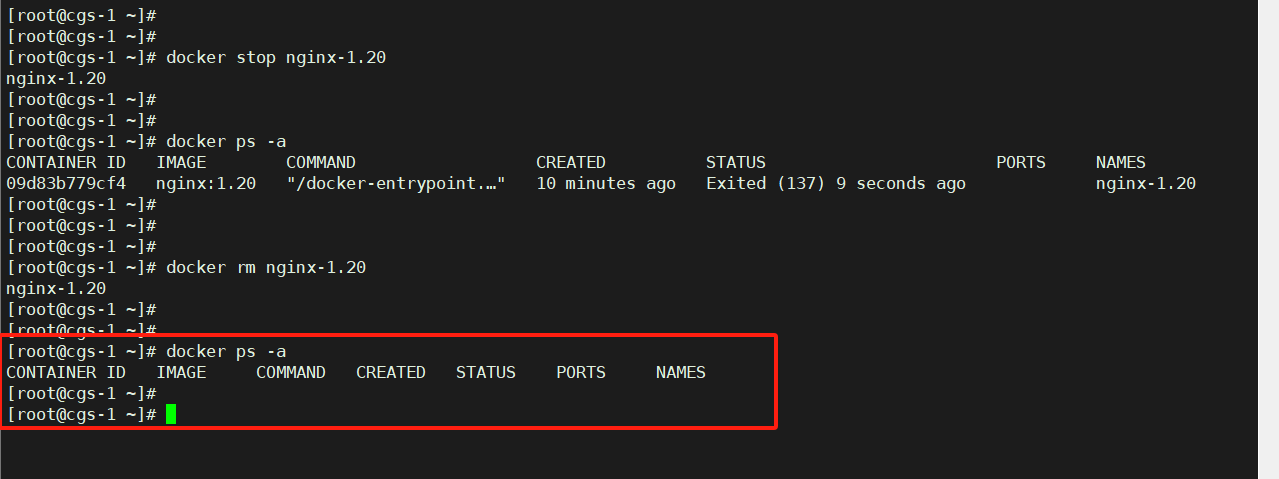Click IMAGE header above nginx:1.20

pyautogui.click(x=181, y=162)
